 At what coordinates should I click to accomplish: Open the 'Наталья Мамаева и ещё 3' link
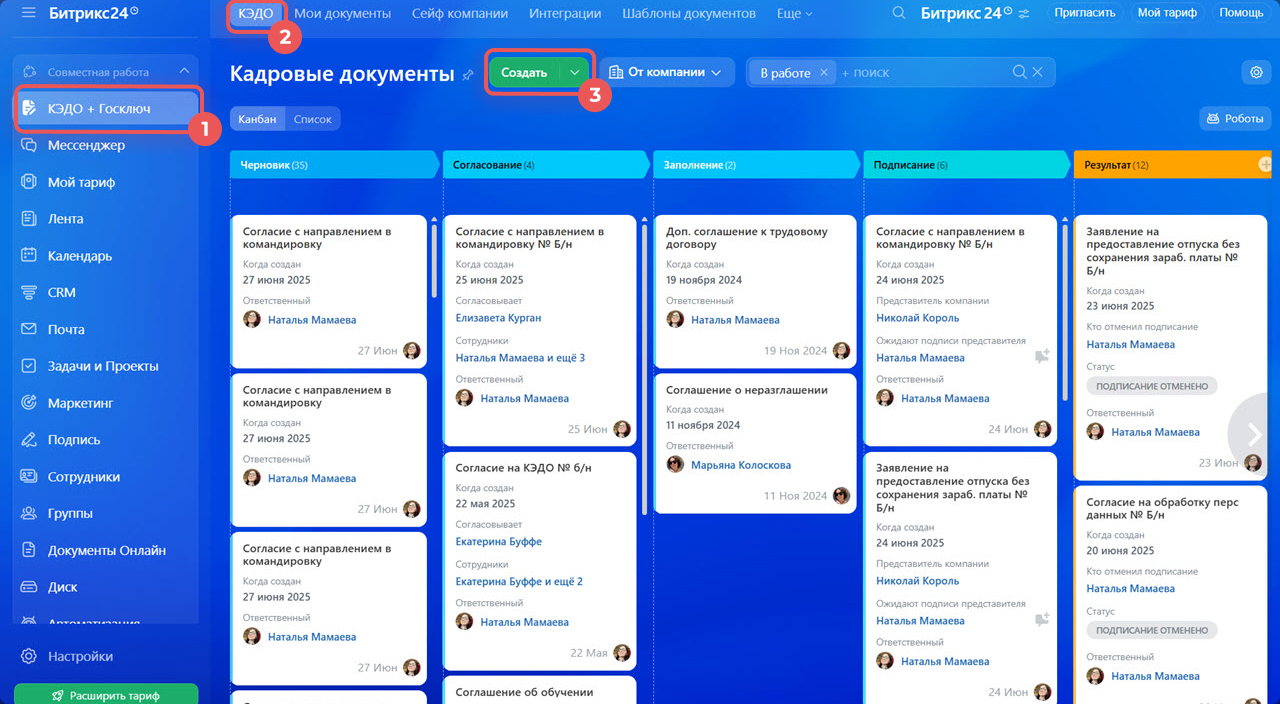pos(520,358)
